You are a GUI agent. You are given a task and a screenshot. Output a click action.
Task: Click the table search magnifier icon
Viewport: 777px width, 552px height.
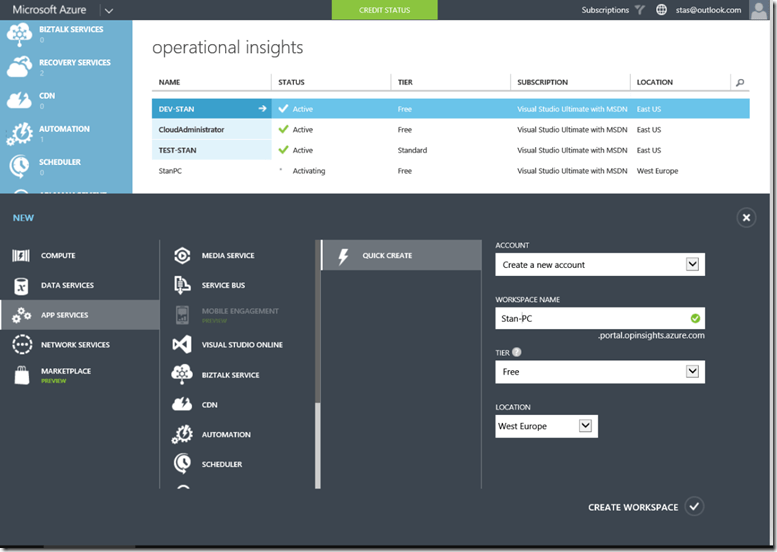click(x=739, y=82)
